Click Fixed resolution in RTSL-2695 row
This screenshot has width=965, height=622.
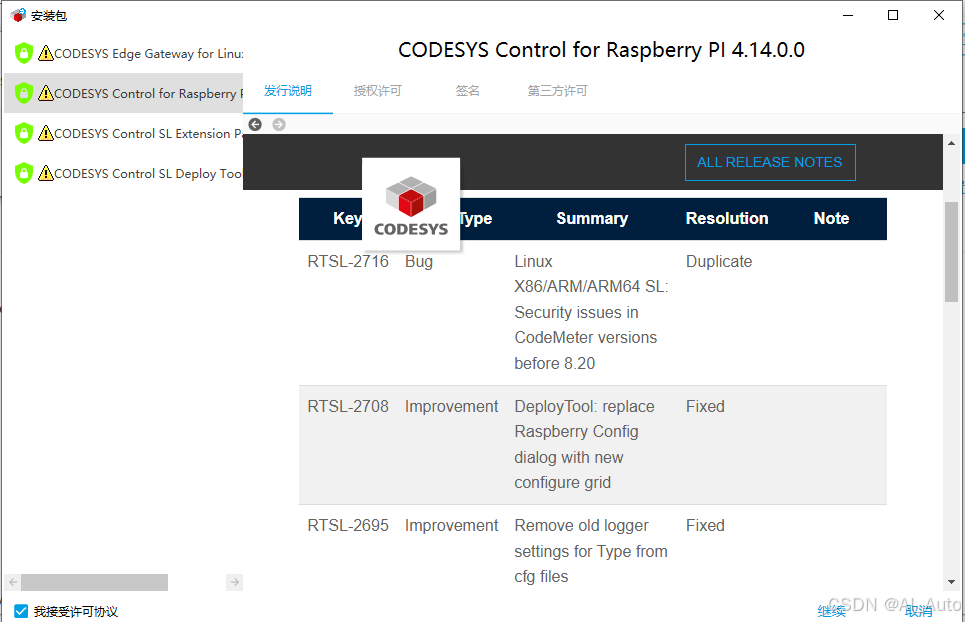(x=705, y=525)
